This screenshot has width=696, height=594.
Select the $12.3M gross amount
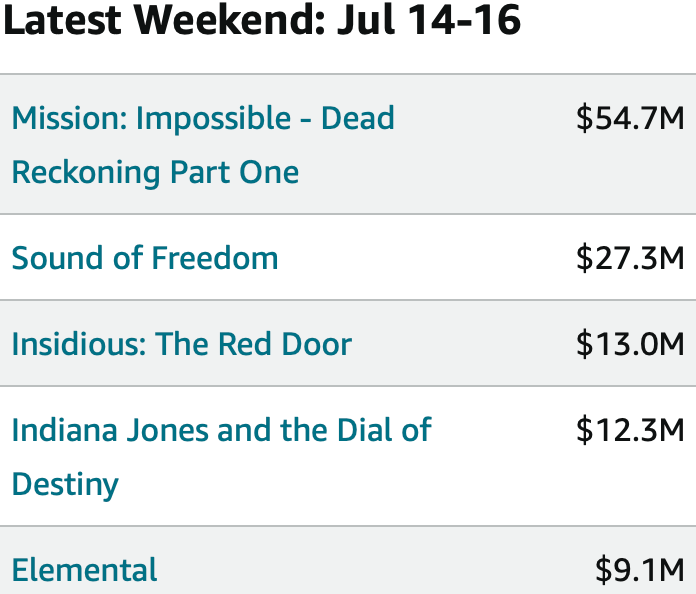(630, 430)
